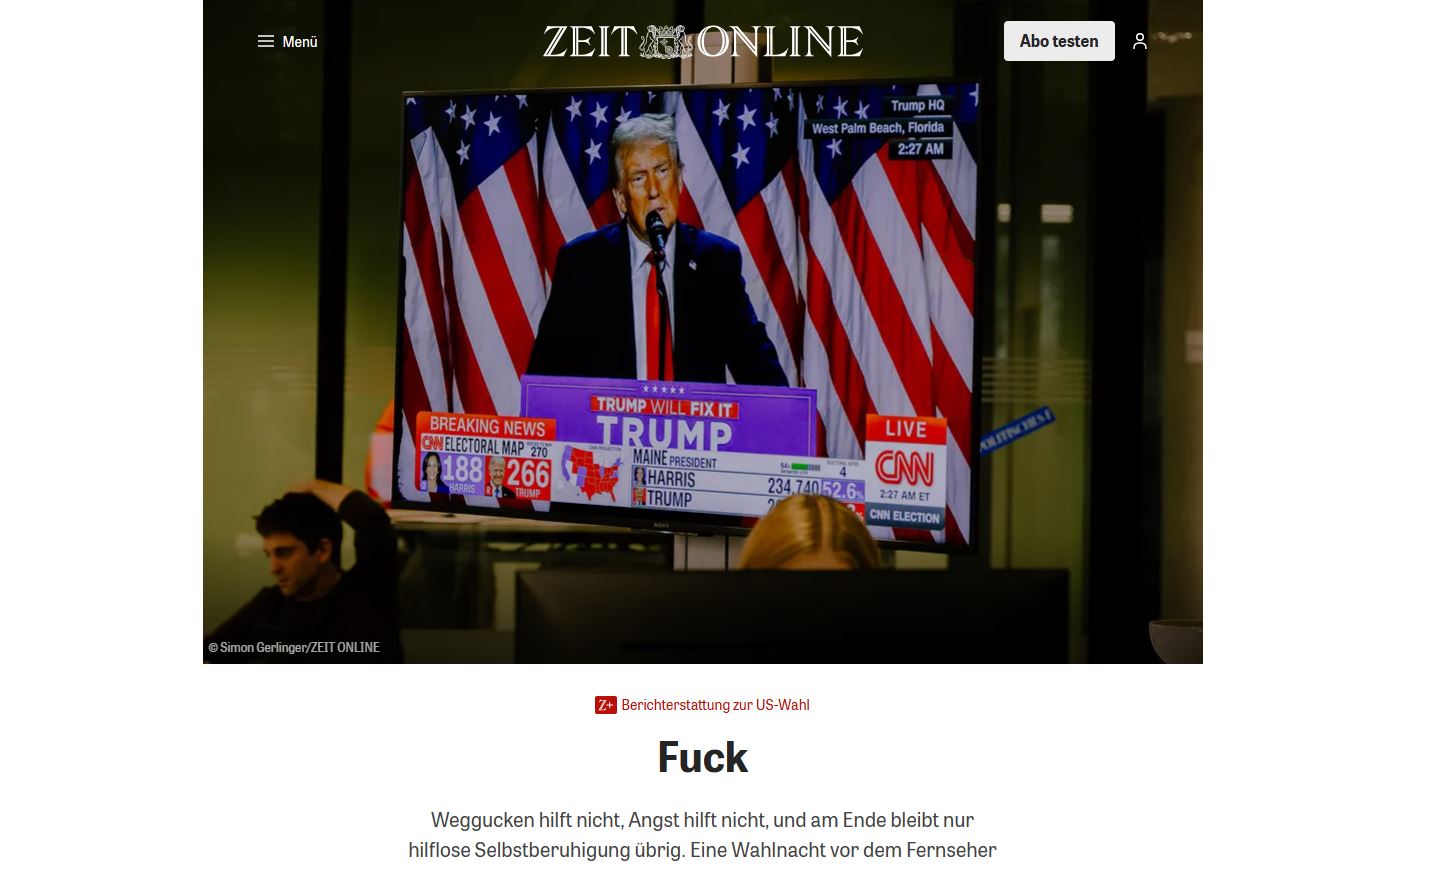Click the Breaking News banner in the photo

487,425
